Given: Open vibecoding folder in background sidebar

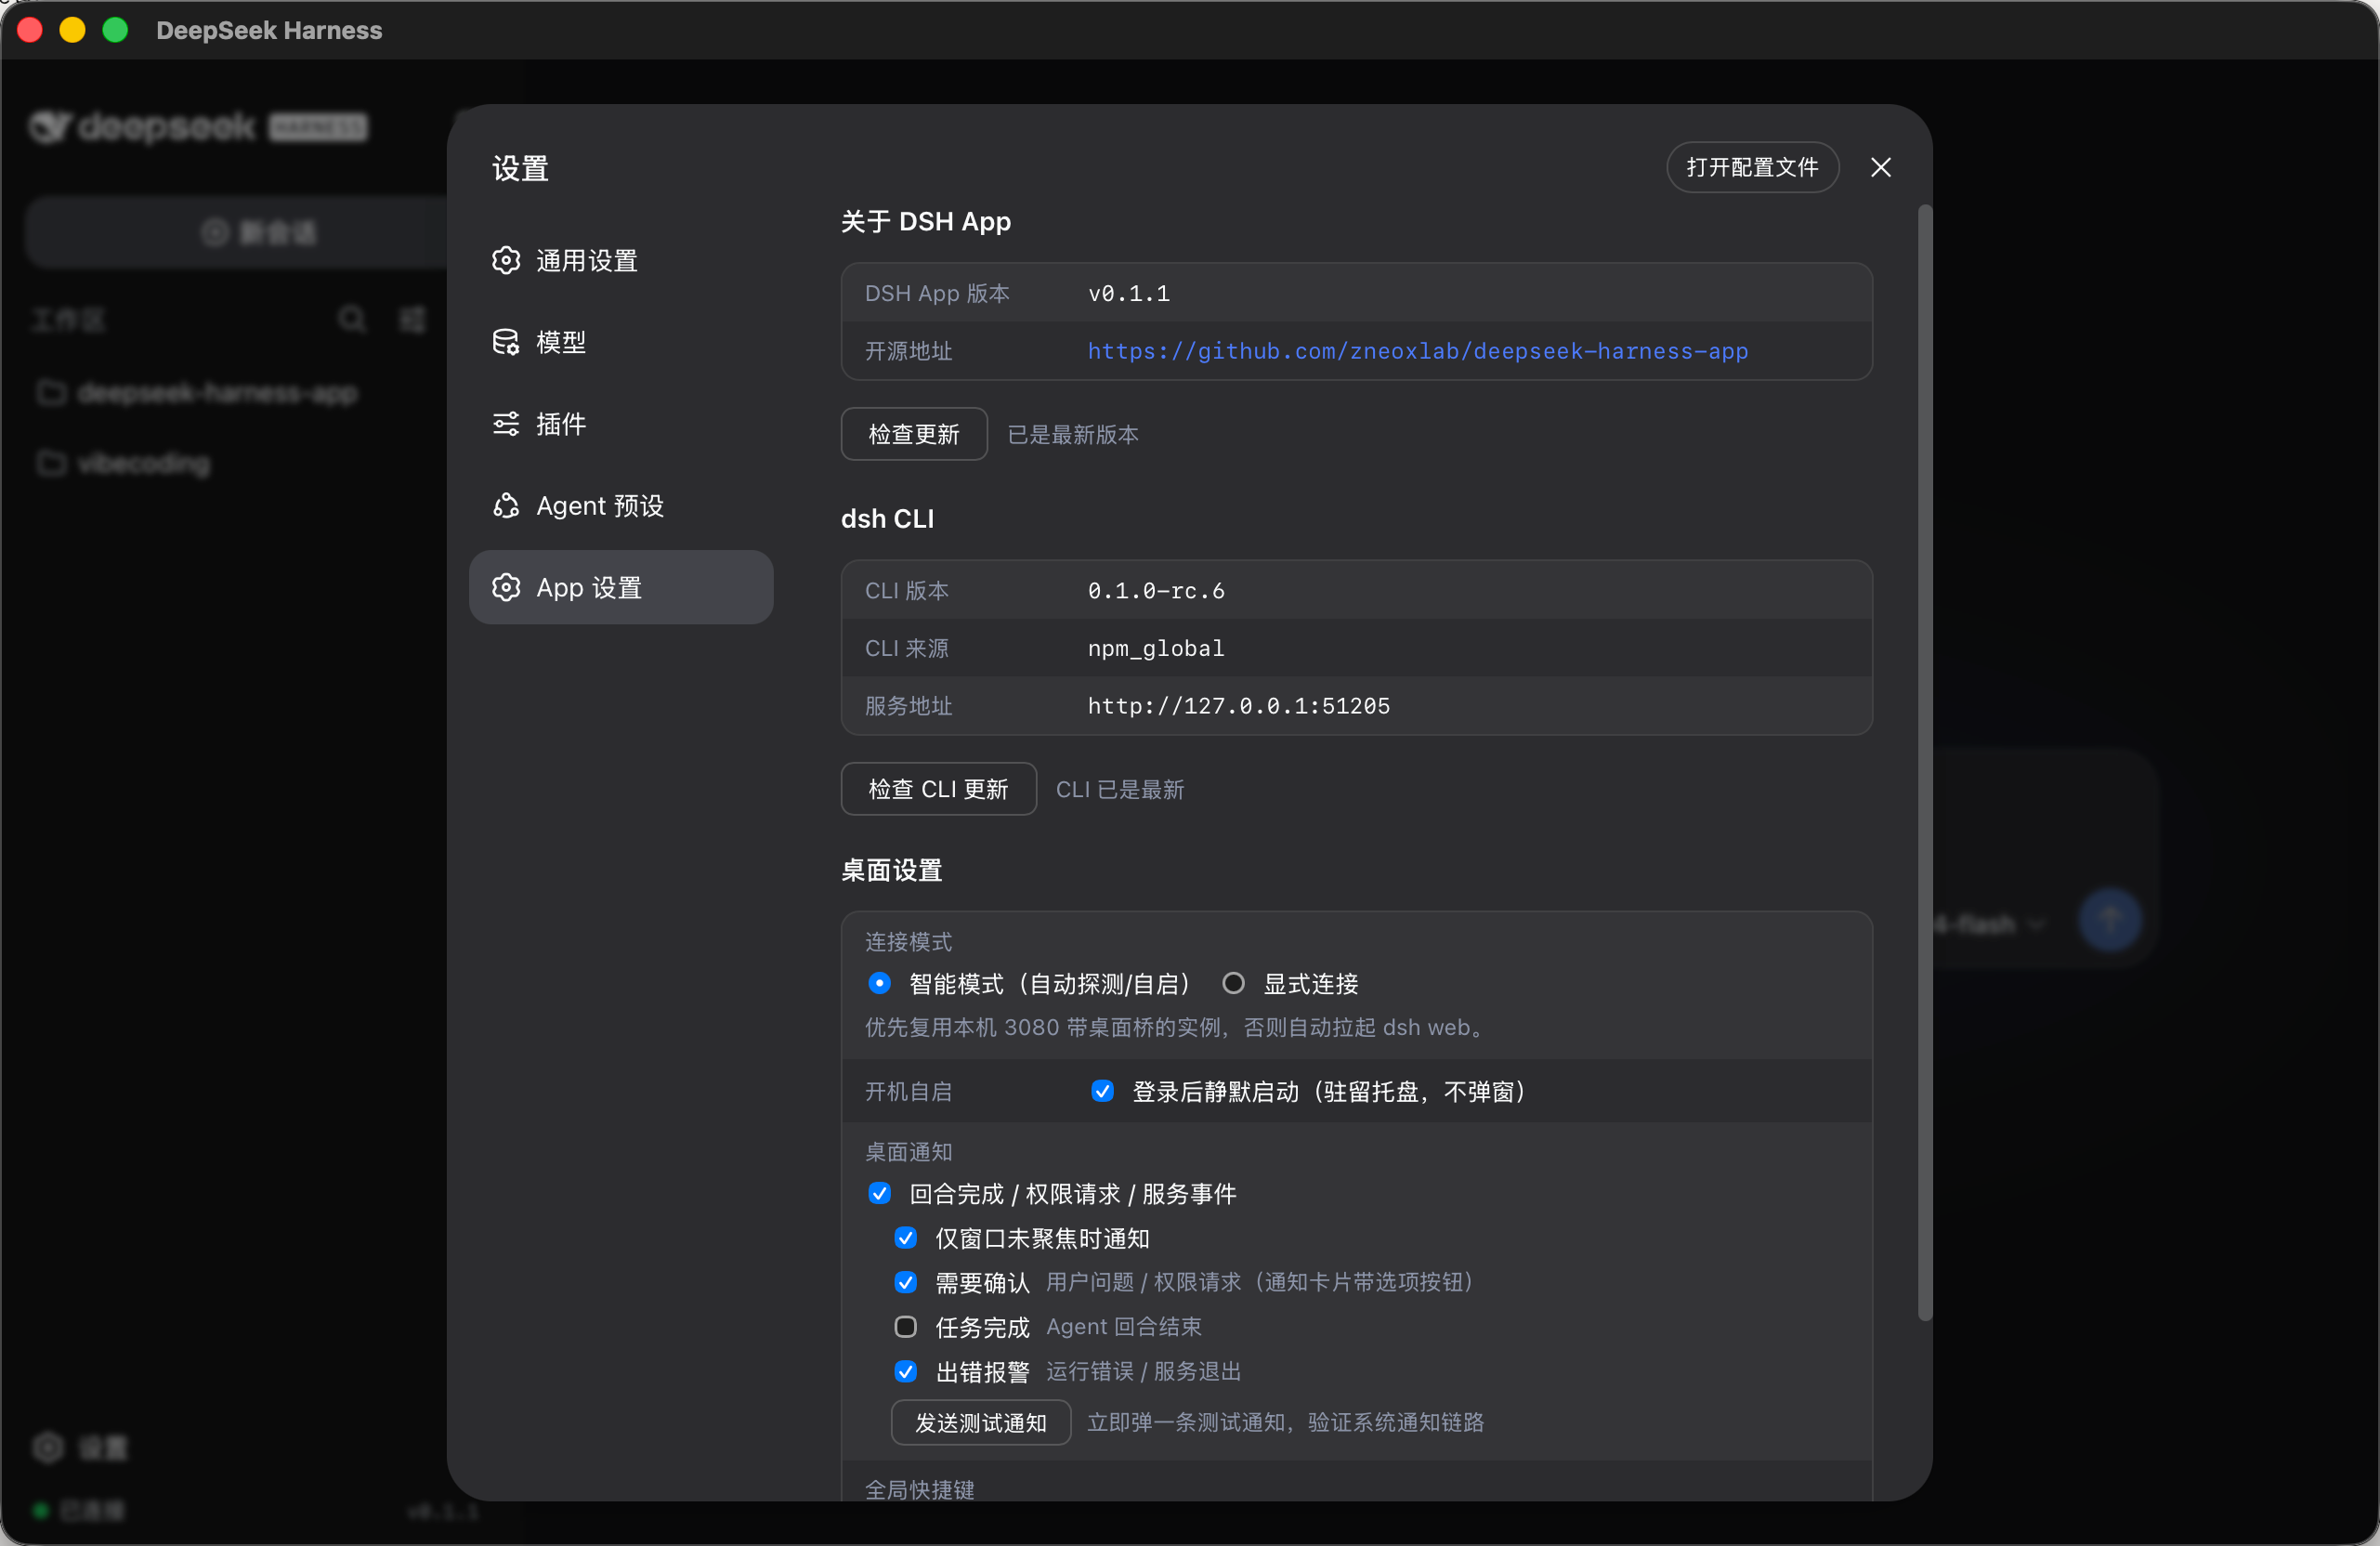Looking at the screenshot, I should pos(125,464).
